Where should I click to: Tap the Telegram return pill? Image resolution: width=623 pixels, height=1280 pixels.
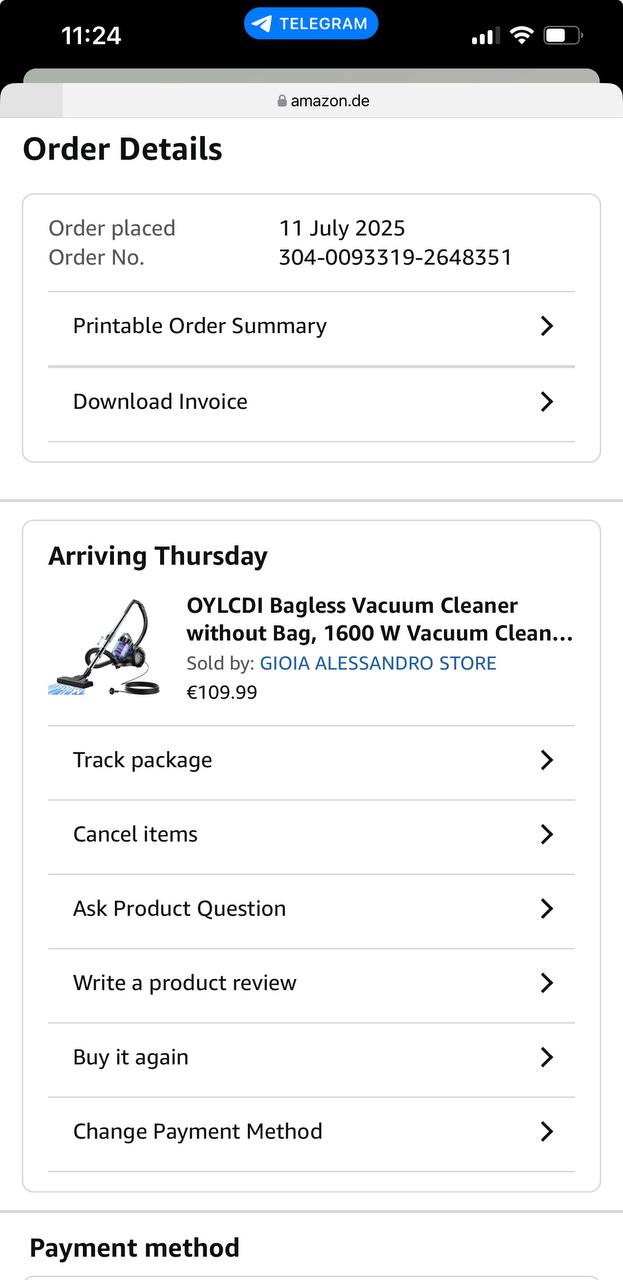(x=311, y=24)
